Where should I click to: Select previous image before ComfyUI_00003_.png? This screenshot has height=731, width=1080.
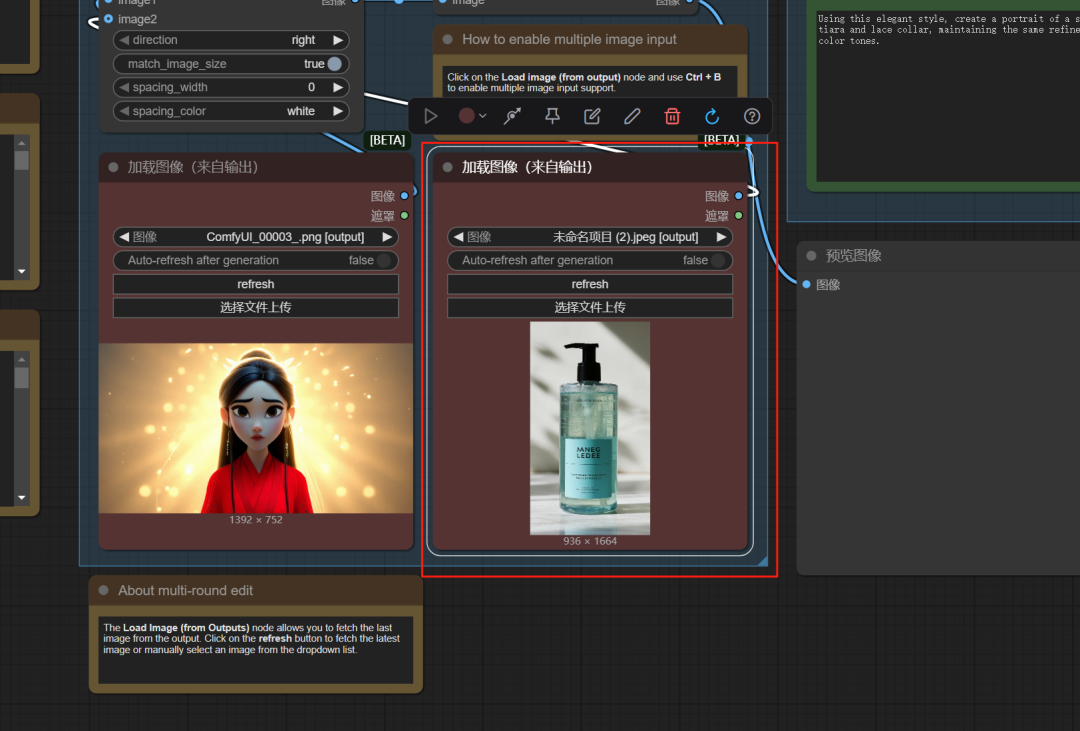(x=124, y=237)
